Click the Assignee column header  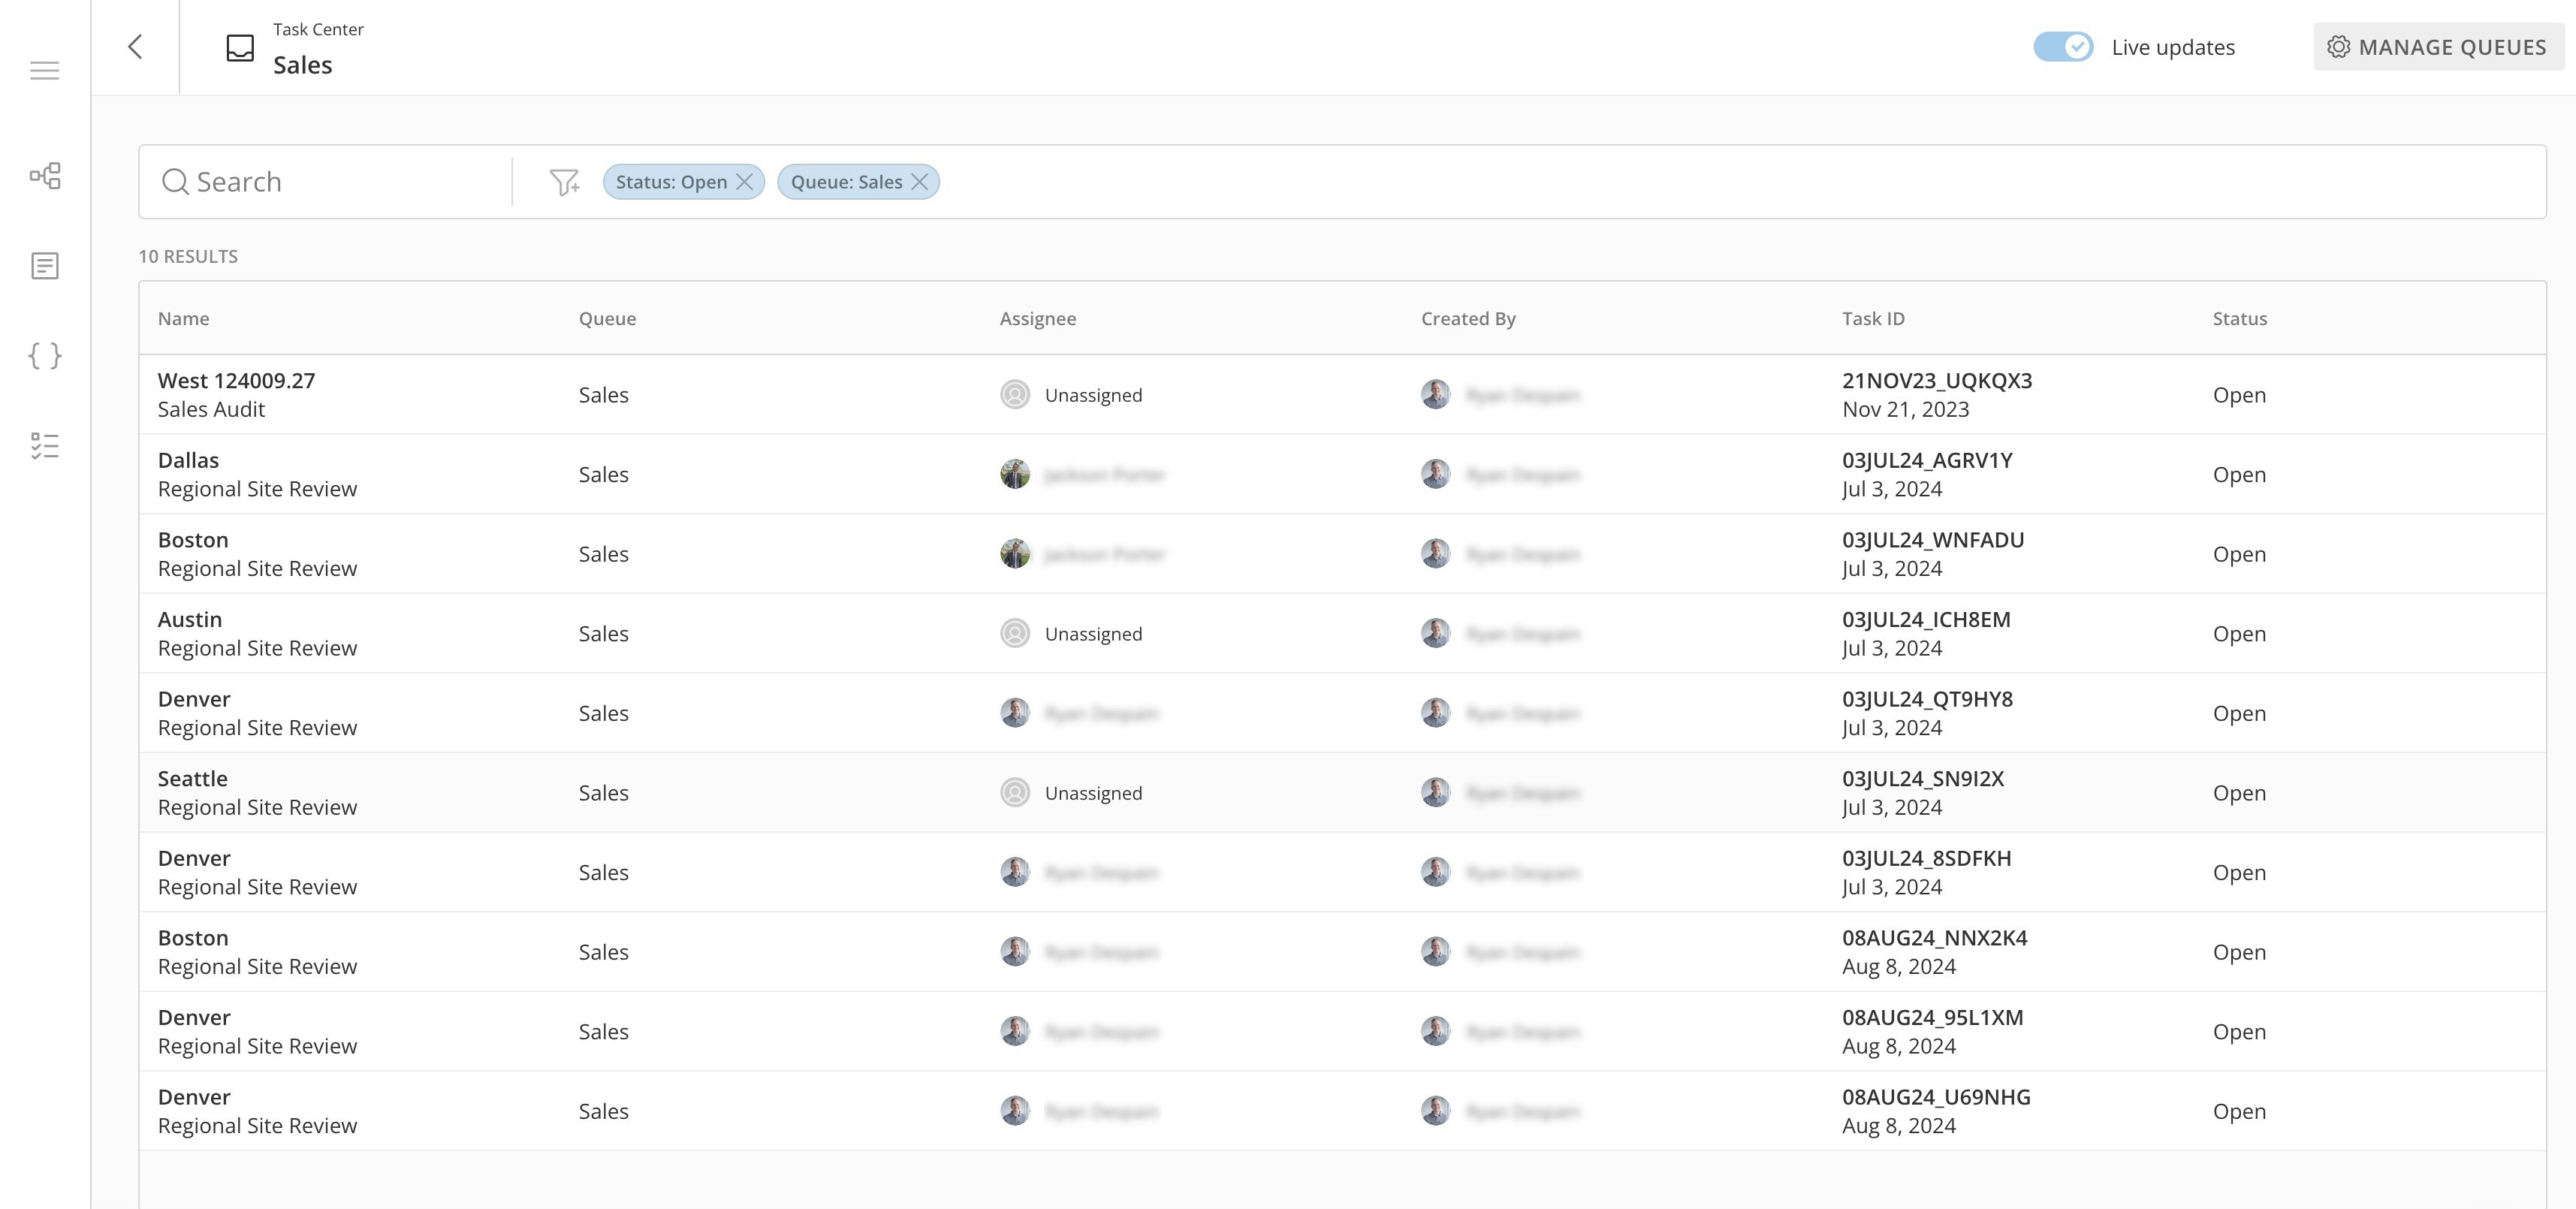click(1037, 318)
